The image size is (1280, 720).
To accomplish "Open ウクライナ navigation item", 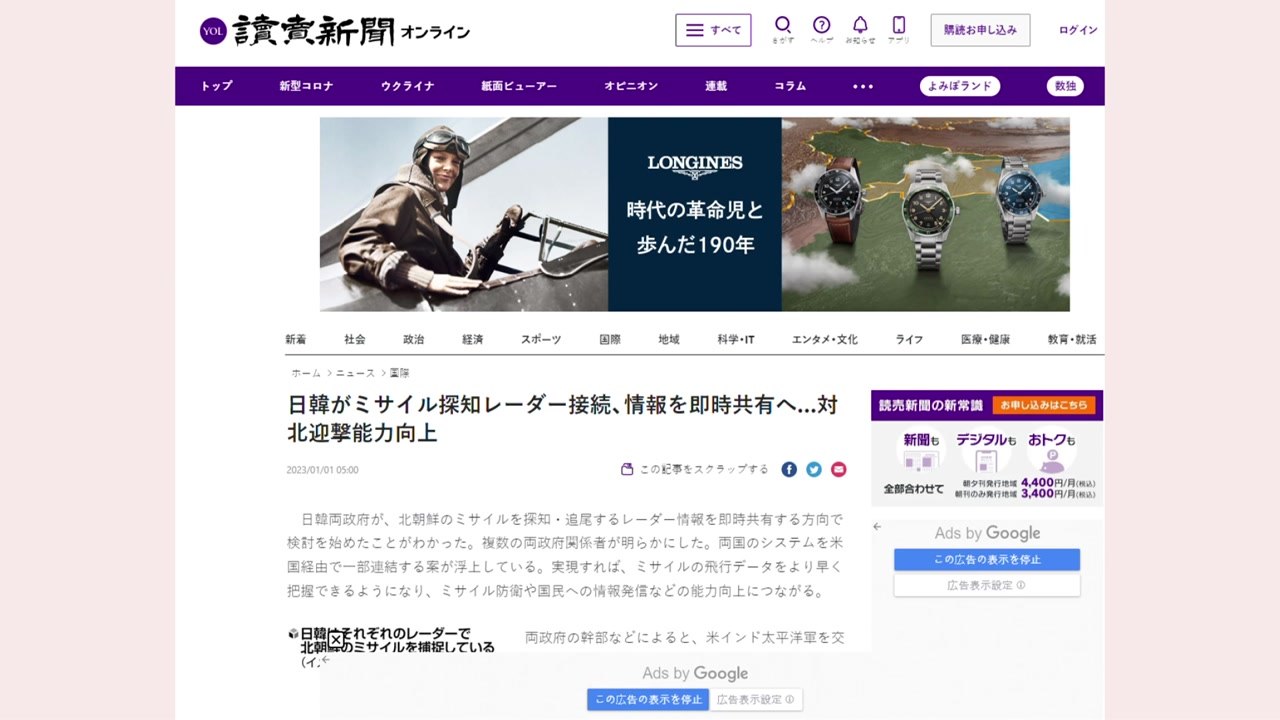I will (407, 86).
